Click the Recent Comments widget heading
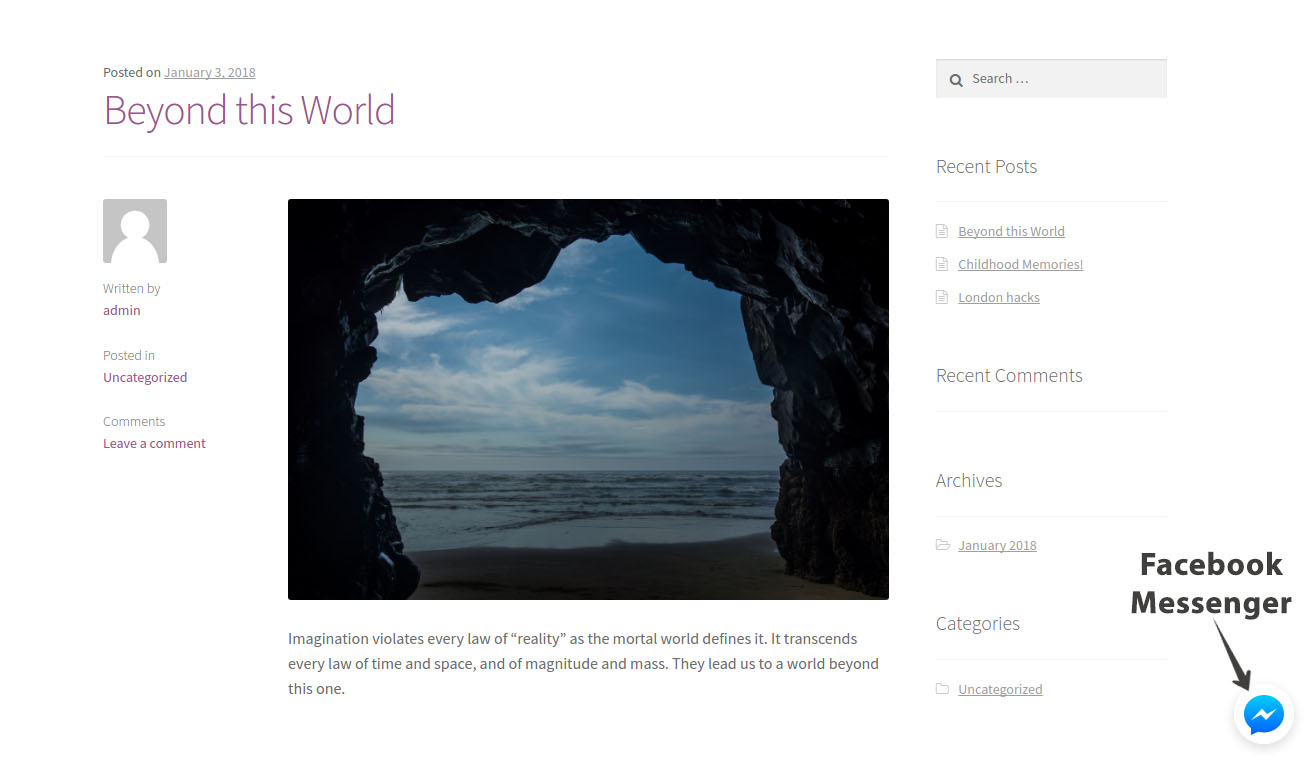The height and width of the screenshot is (768, 1316). tap(1009, 376)
